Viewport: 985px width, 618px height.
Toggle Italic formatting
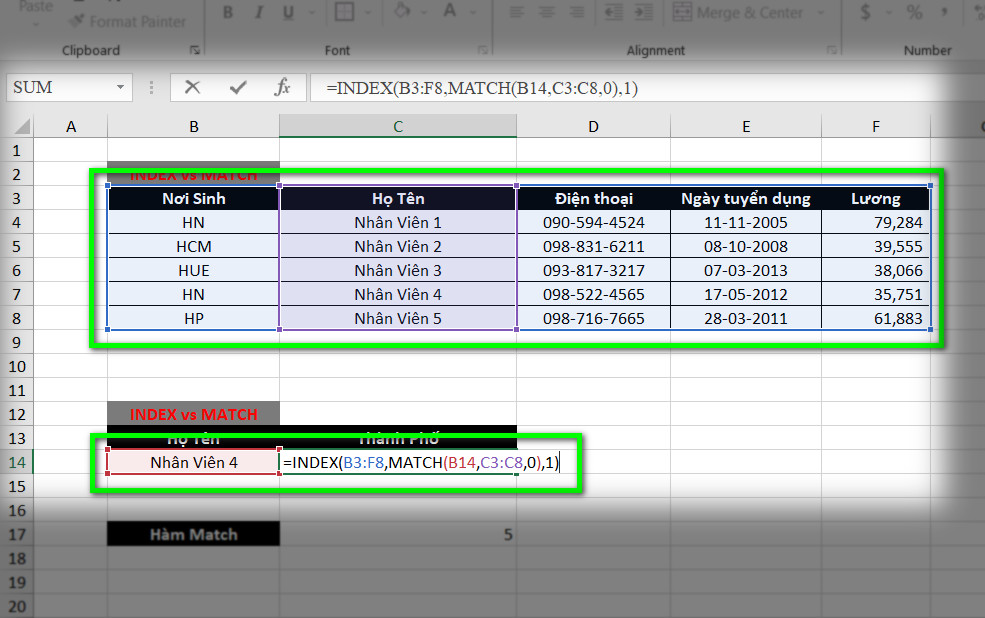[x=258, y=13]
